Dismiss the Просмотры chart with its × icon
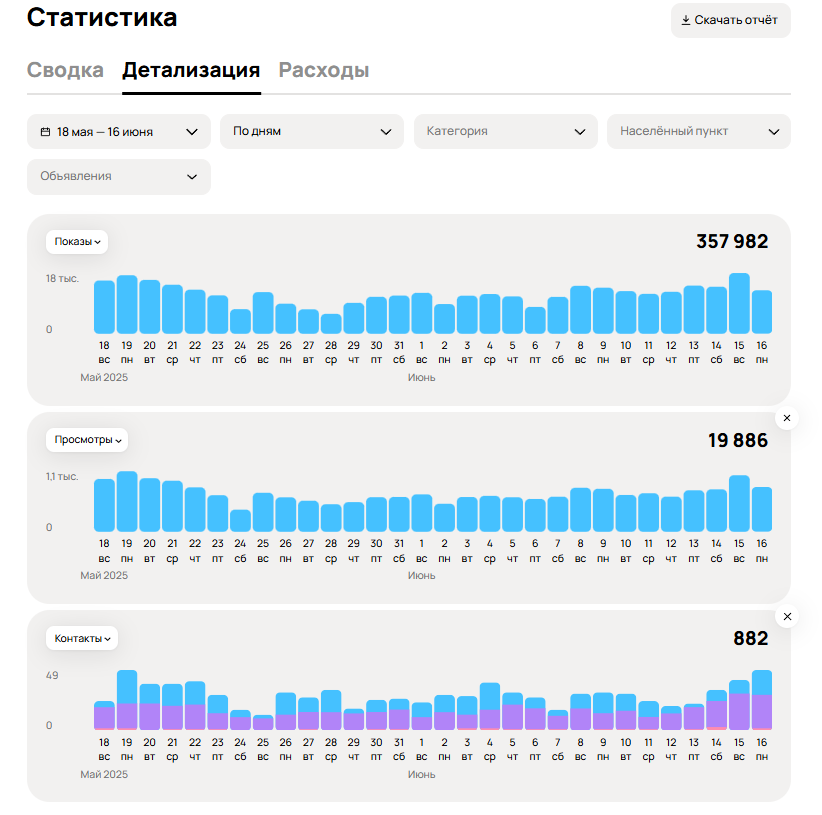 (x=787, y=418)
